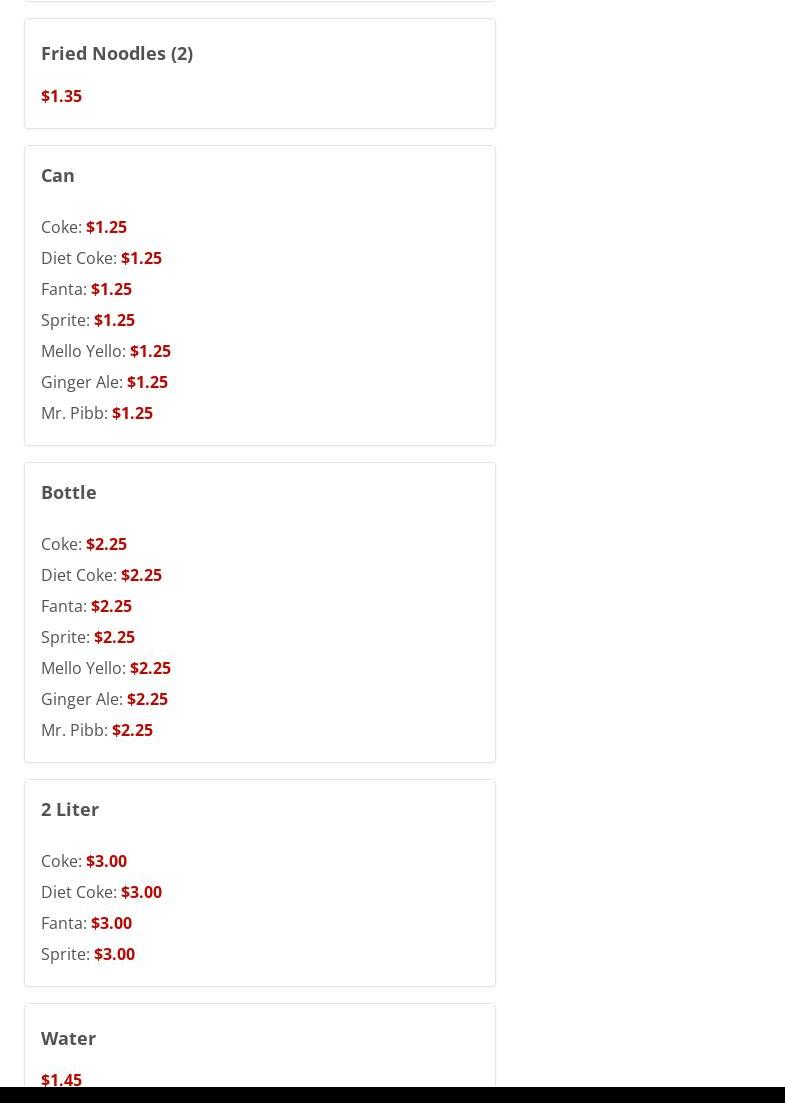Screen dimensions: 785x1103
Task: Select the $1.45 Water price
Action: pos(61,1080)
